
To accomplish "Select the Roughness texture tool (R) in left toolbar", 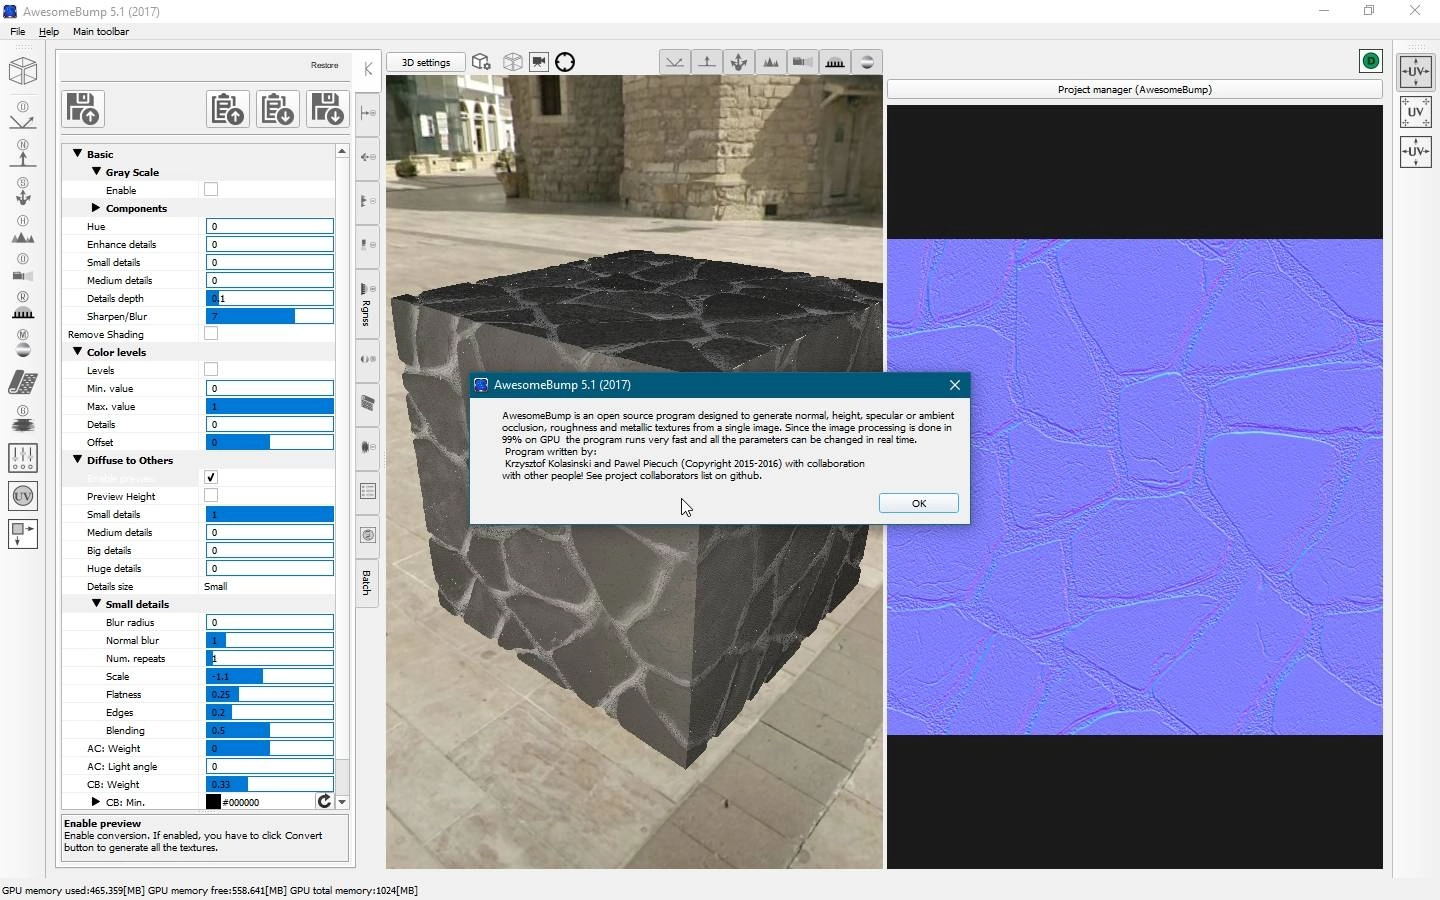I will point(22,306).
